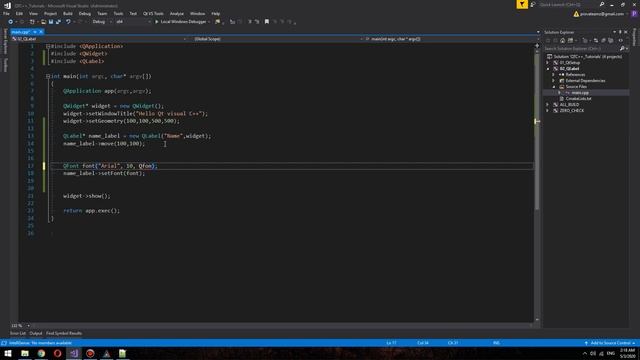Screen dimensions: 640x360
Task: Open the Error List tab
Action: [18, 333]
